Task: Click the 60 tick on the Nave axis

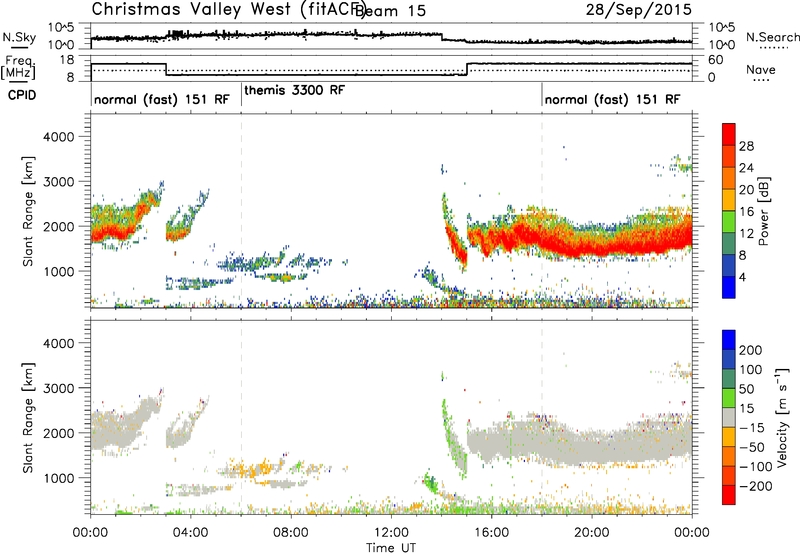Action: coord(716,60)
